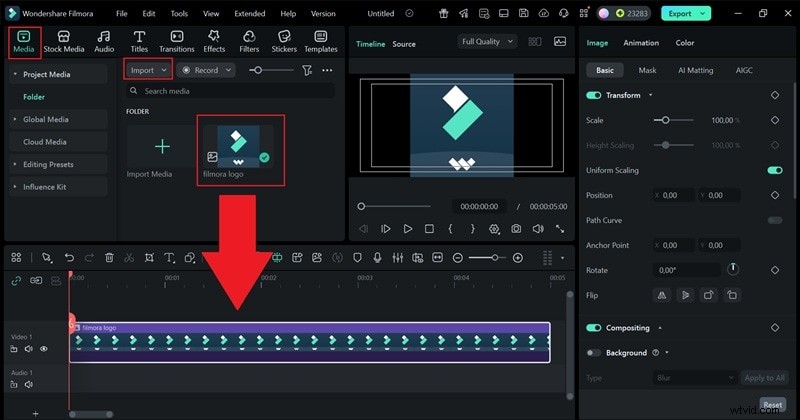Click the text tool icon
The height and width of the screenshot is (420, 800).
pyautogui.click(x=169, y=258)
